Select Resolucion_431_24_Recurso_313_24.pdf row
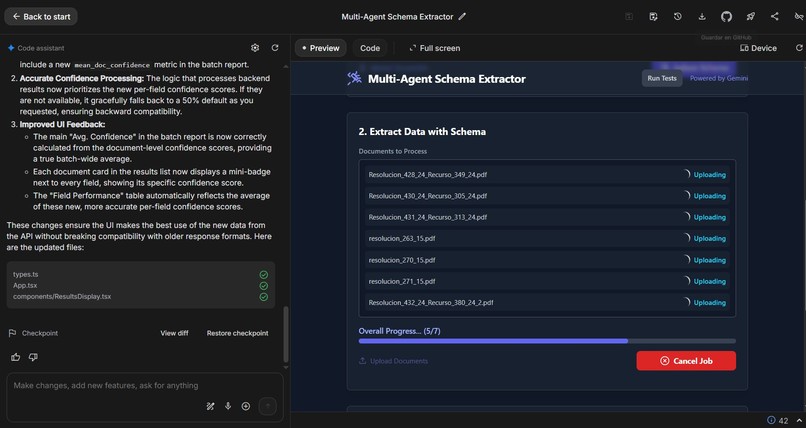Viewport: 806px width, 428px height. [547, 217]
